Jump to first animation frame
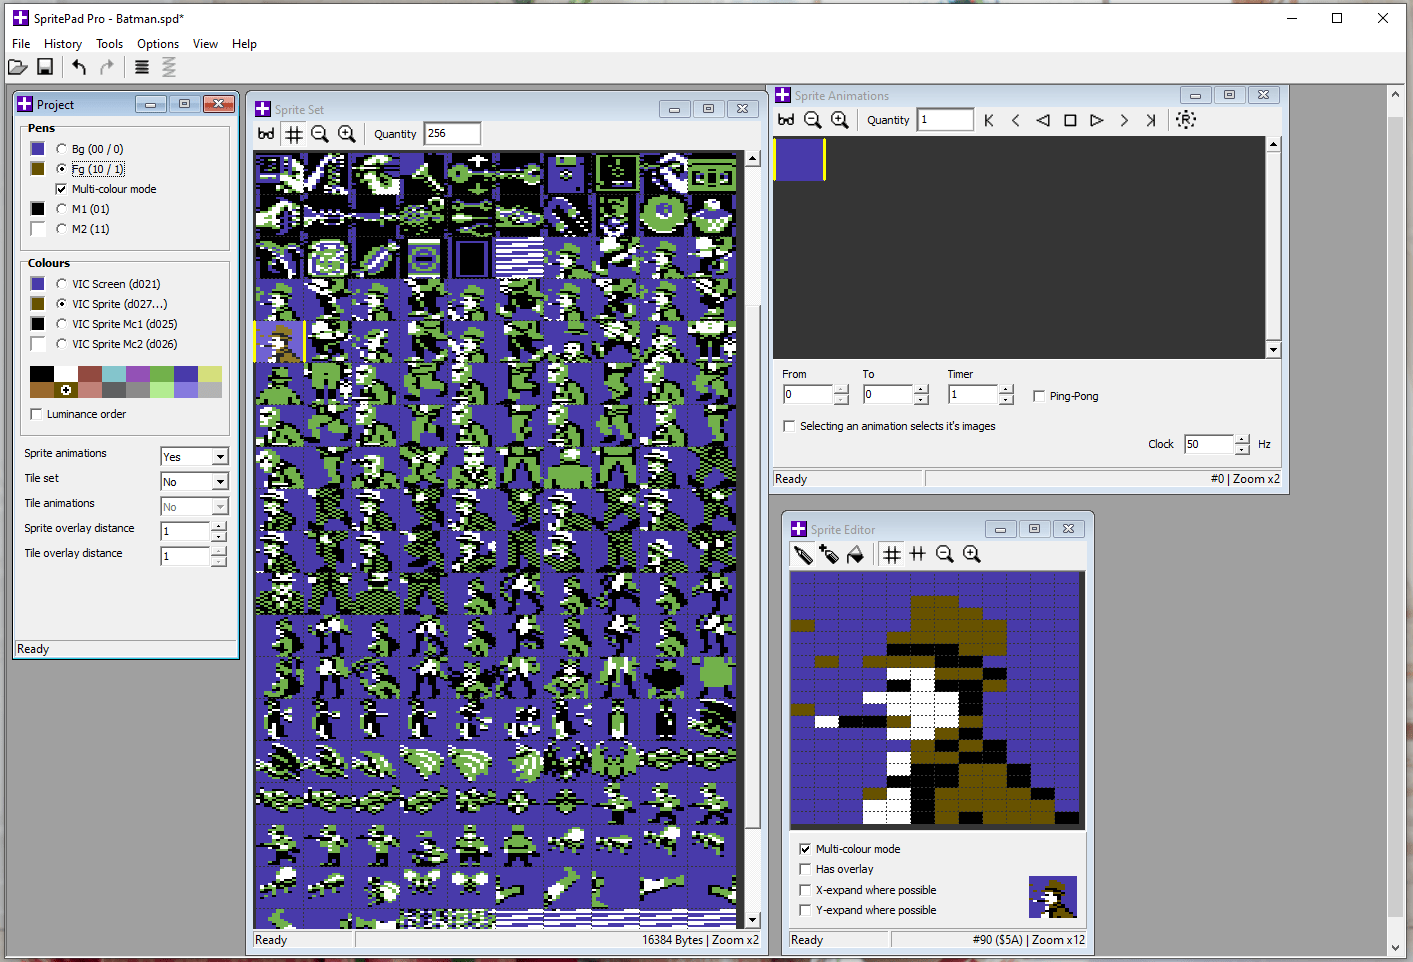Screen dimensions: 1413x962 click(x=989, y=120)
